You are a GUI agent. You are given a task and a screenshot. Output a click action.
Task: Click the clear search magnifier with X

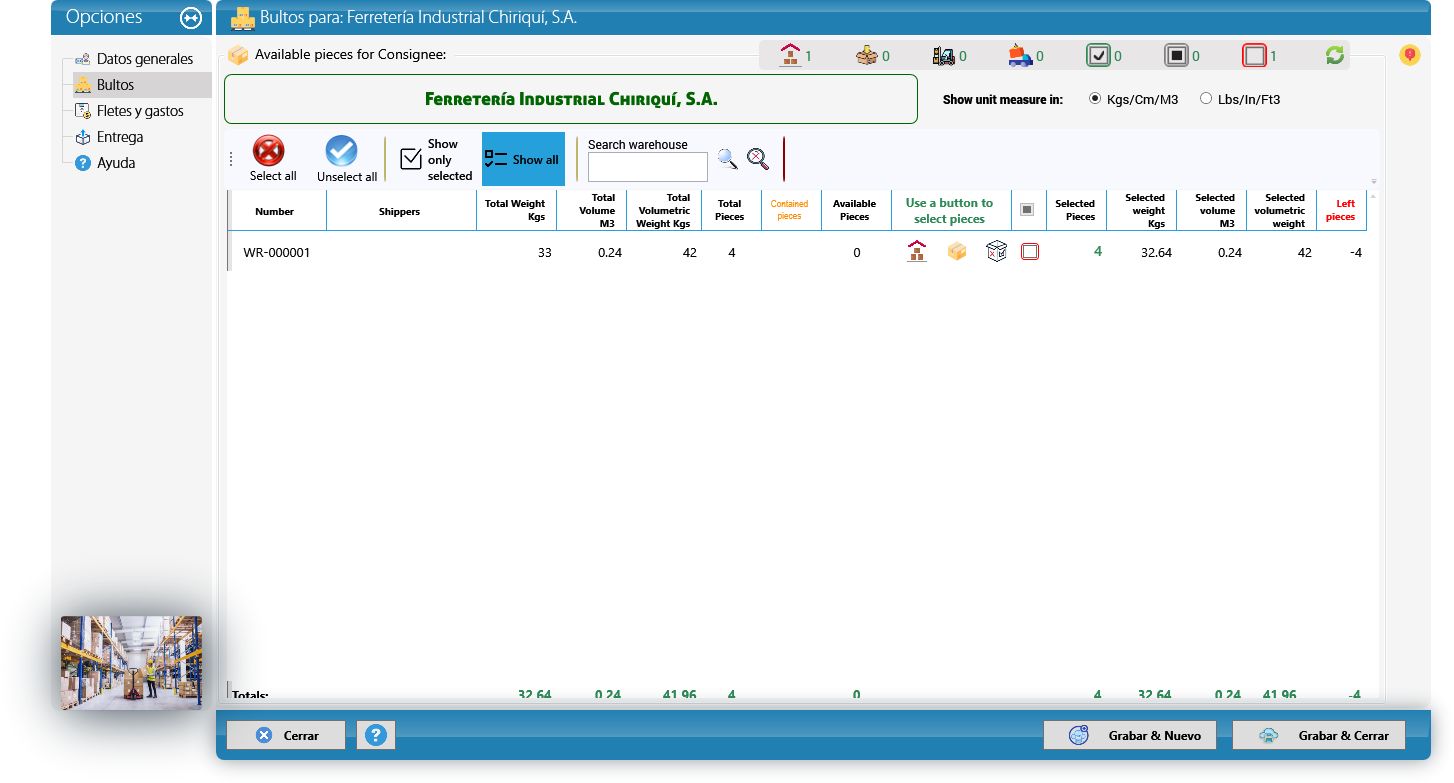click(x=758, y=158)
